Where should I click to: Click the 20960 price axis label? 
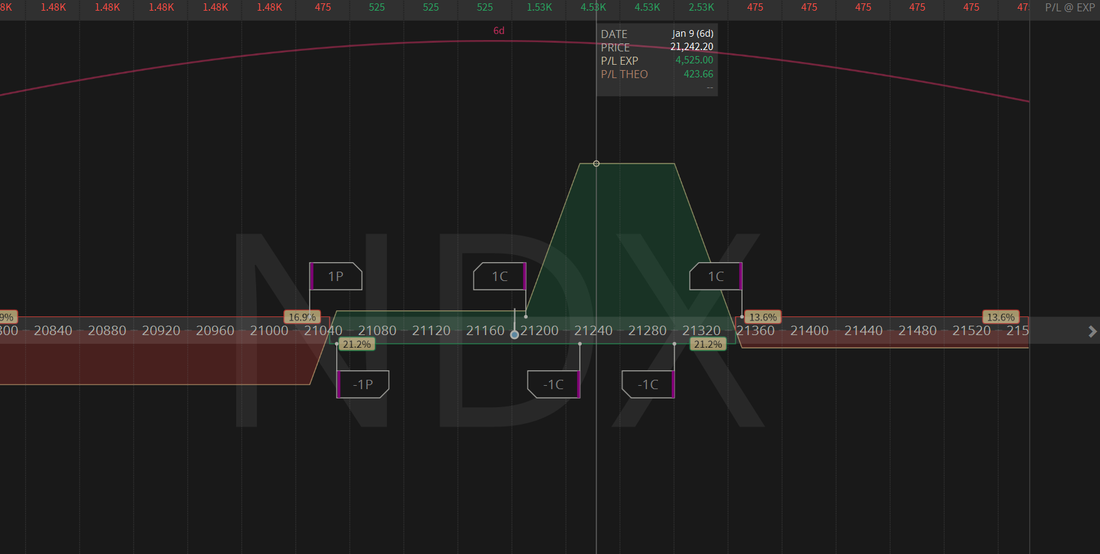[x=215, y=330]
